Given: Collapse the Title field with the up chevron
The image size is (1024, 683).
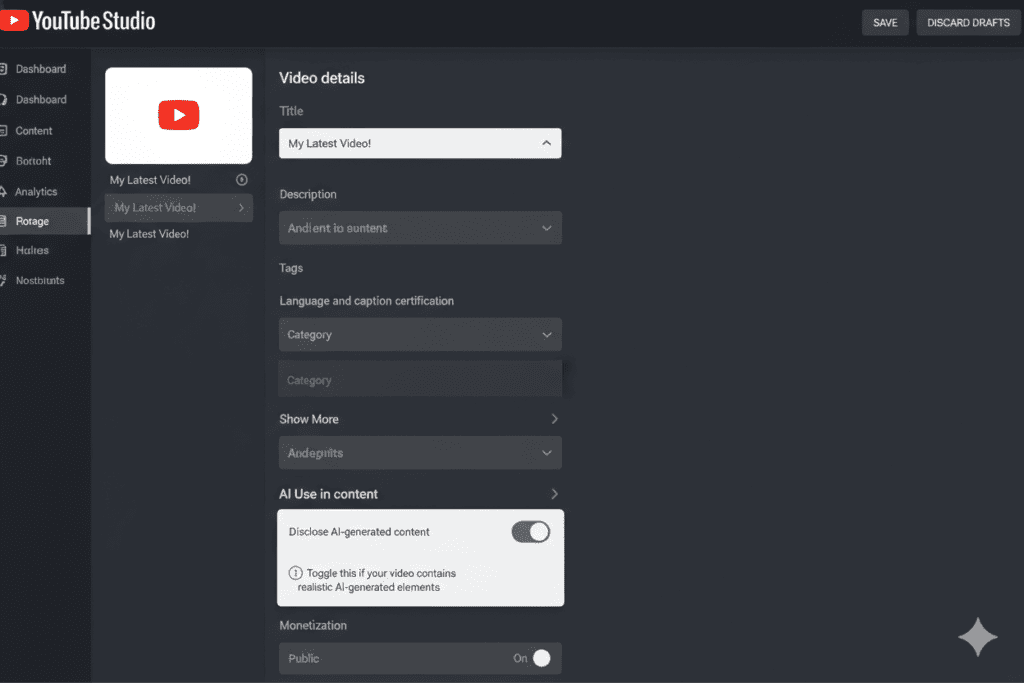Looking at the screenshot, I should pos(546,143).
